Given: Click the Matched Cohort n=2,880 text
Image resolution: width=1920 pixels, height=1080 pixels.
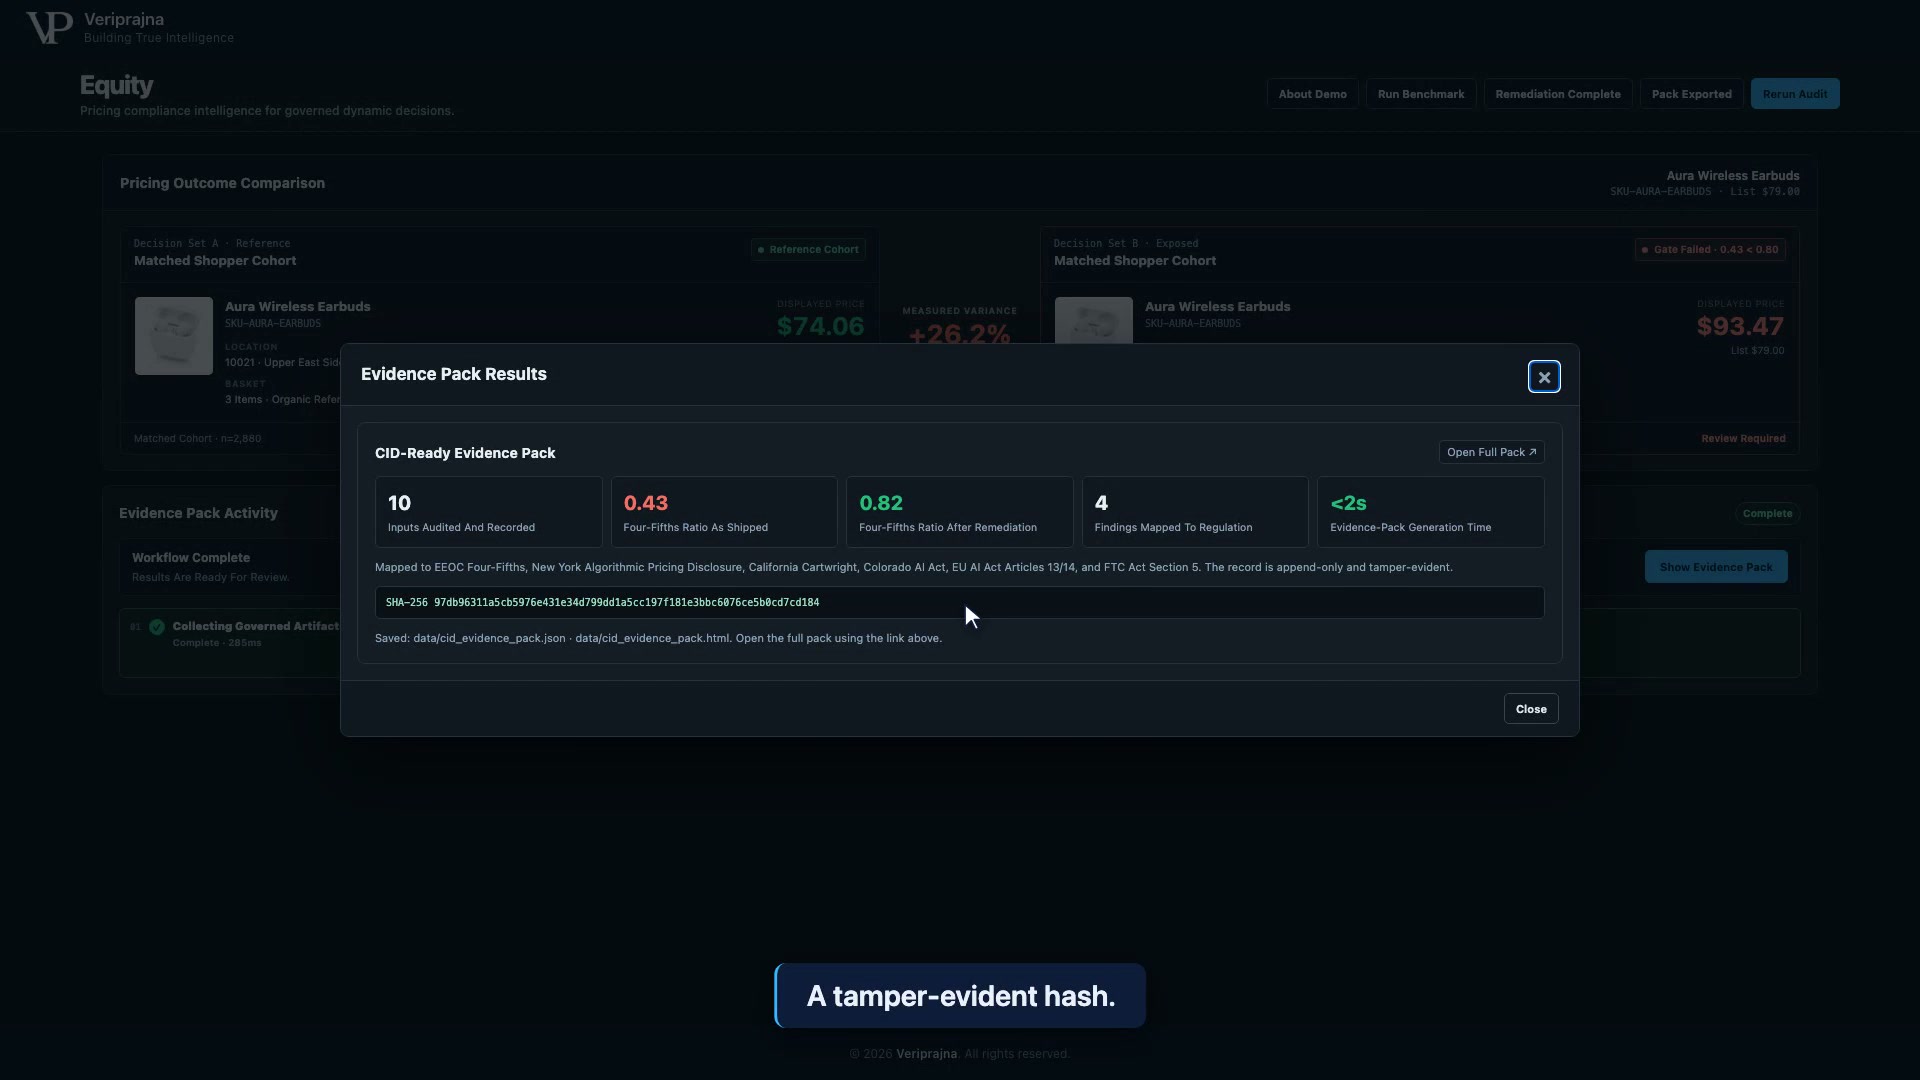Looking at the screenshot, I should click(198, 438).
